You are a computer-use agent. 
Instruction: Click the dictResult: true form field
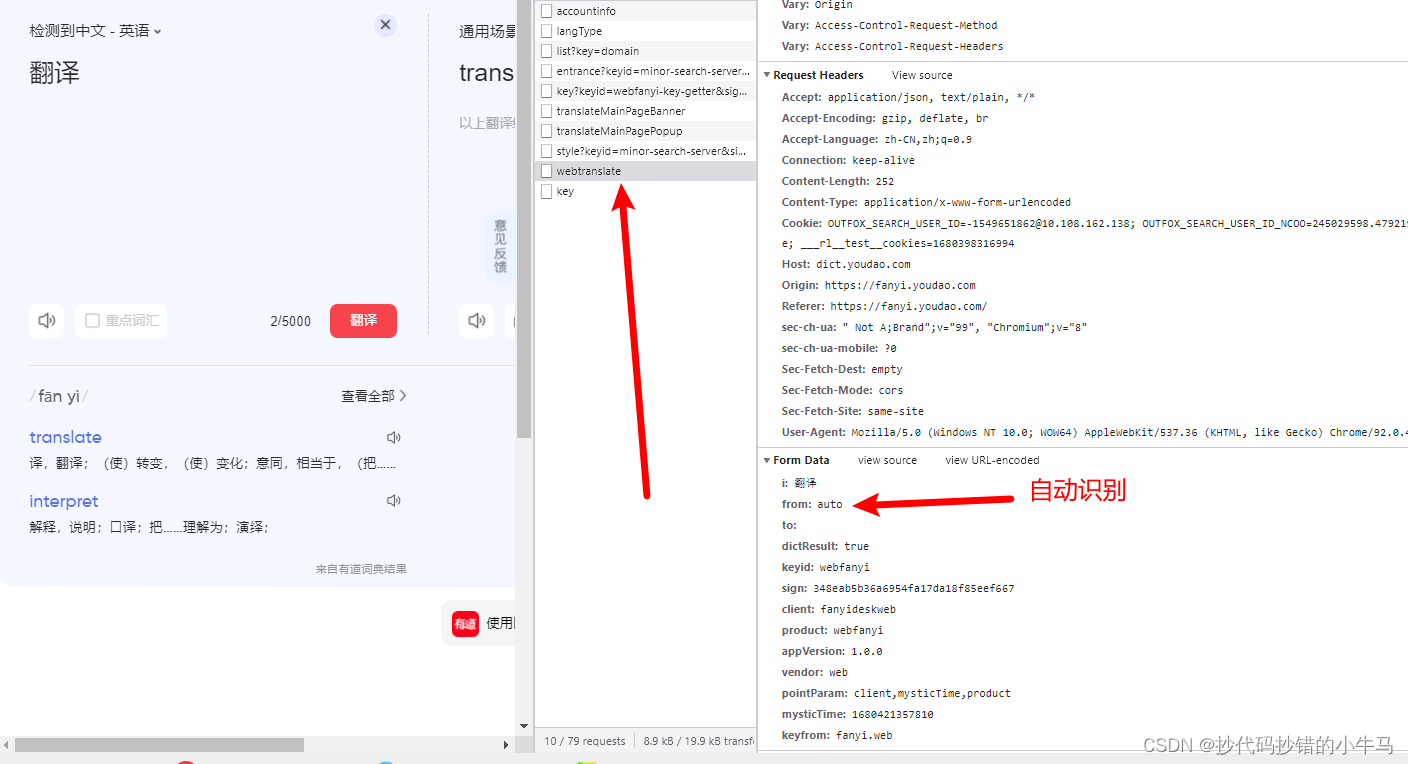(825, 546)
